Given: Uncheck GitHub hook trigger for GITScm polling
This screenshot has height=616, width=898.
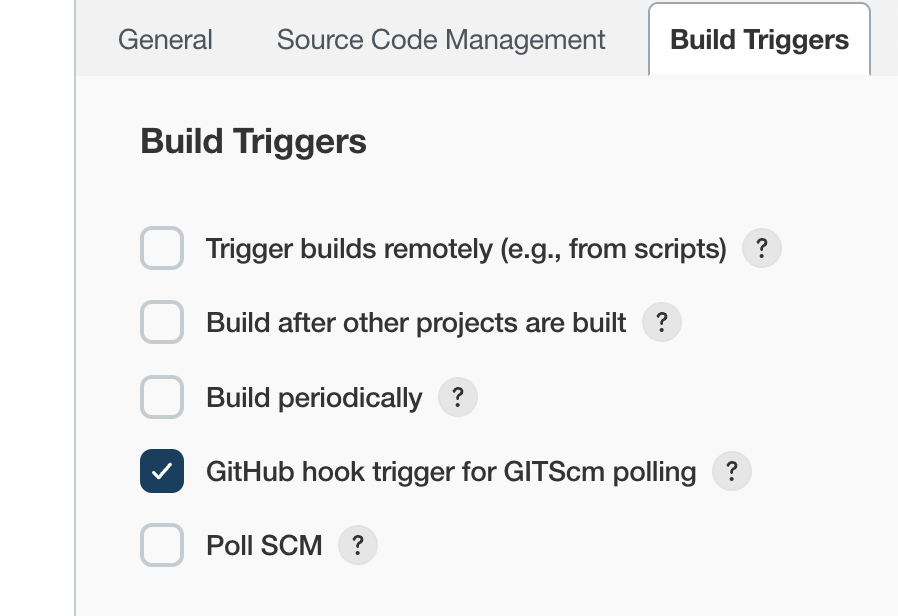Looking at the screenshot, I should point(162,471).
